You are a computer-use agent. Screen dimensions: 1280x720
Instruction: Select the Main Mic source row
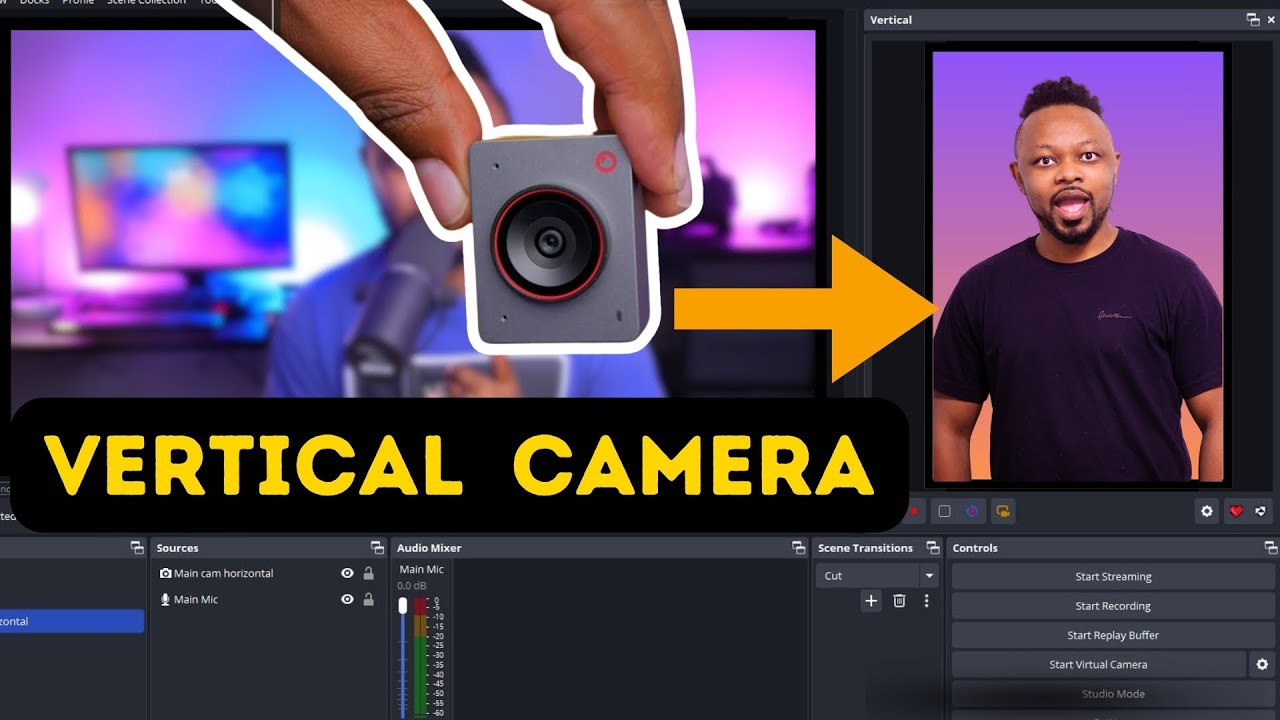tap(268, 599)
